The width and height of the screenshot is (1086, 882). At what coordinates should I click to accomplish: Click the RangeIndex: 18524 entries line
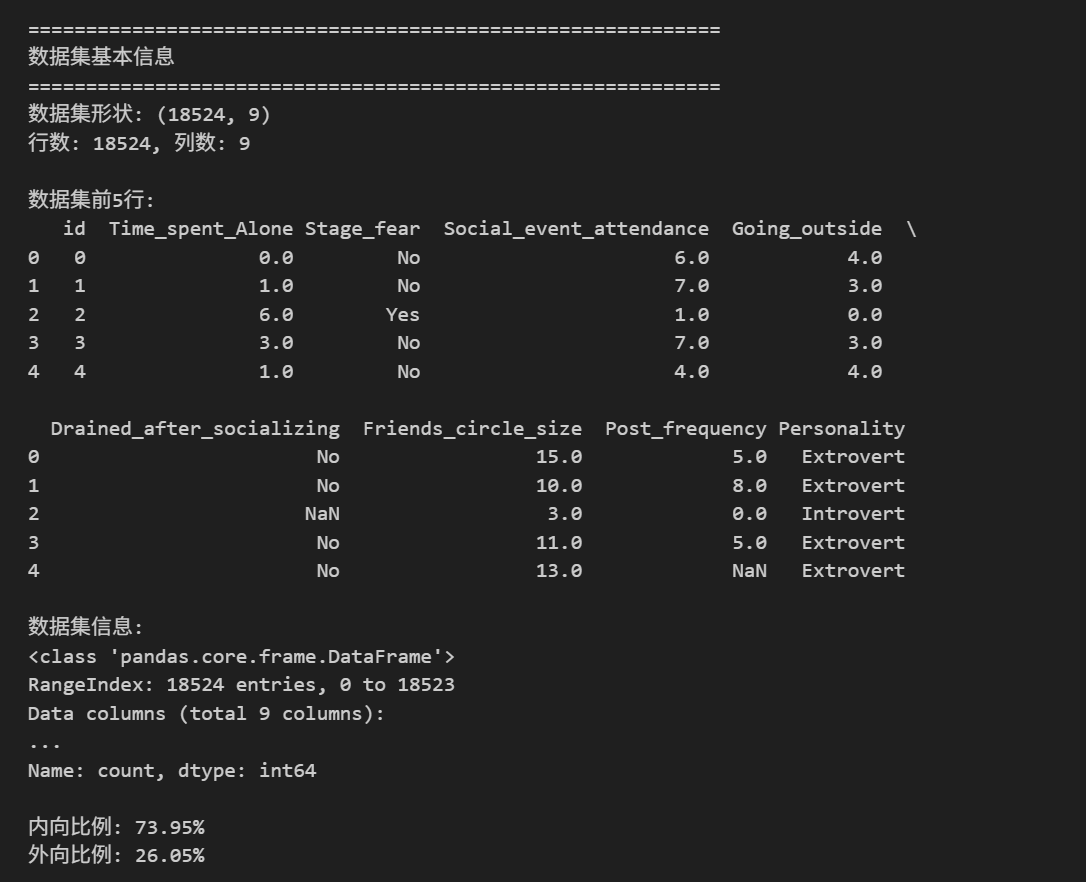point(241,685)
